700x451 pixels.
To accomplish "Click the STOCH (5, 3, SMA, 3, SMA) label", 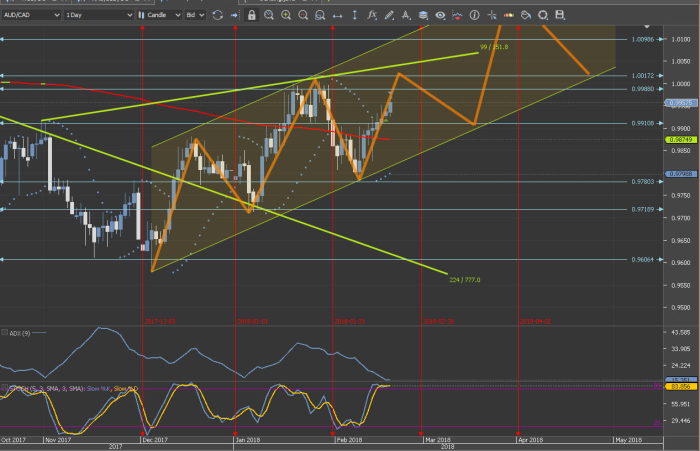I will pyautogui.click(x=47, y=388).
